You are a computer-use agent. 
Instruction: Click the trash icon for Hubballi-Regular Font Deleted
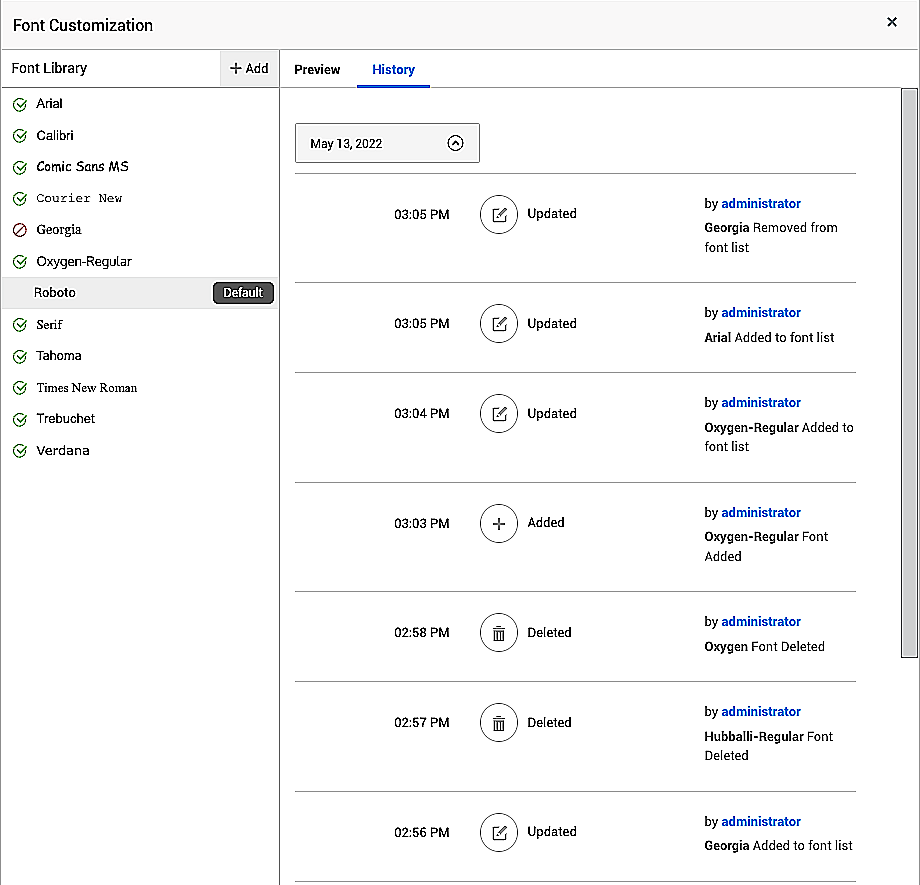tap(498, 723)
